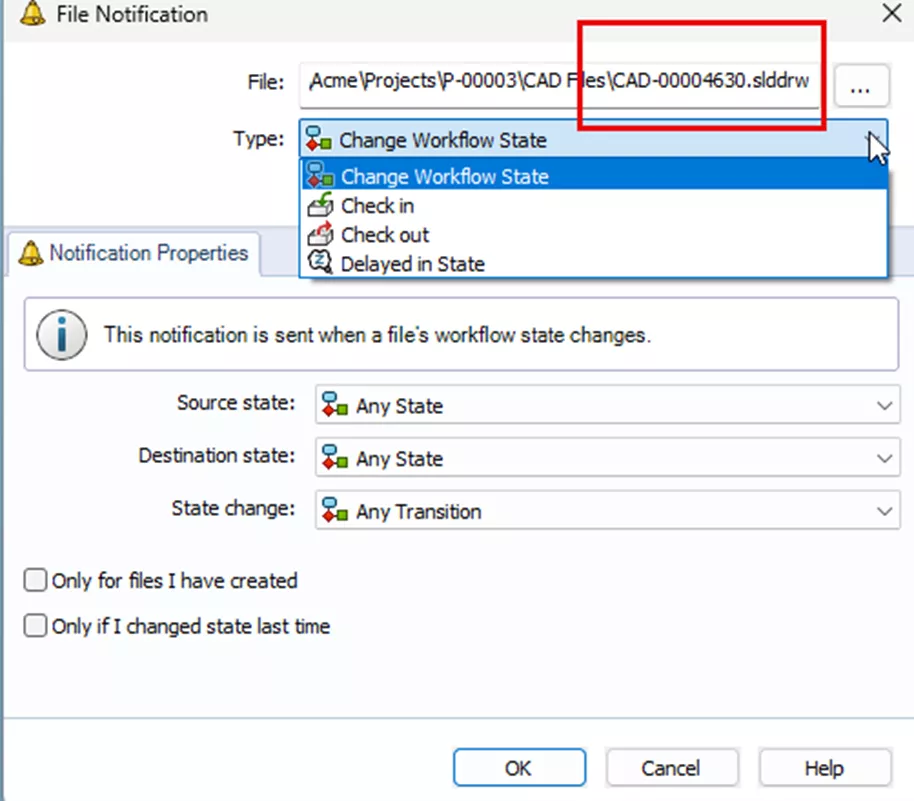Click the Destination state label
The width and height of the screenshot is (914, 801).
tap(217, 455)
